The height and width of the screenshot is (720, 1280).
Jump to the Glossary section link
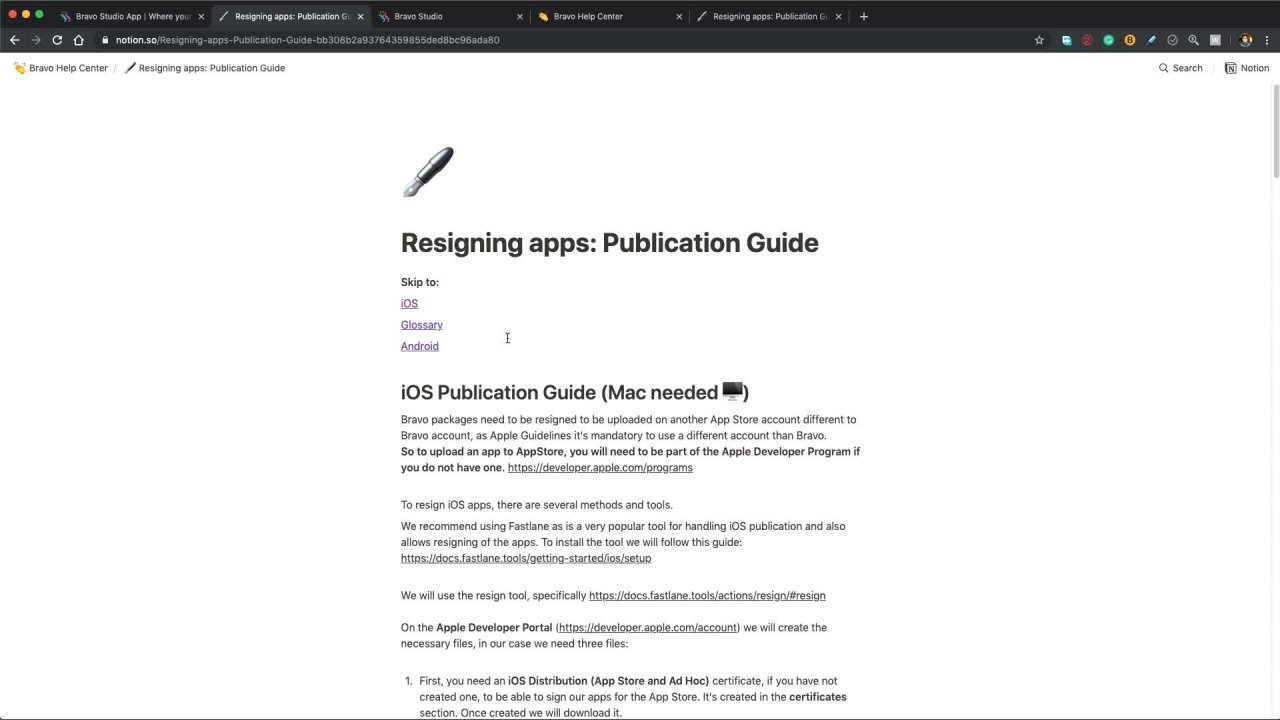click(421, 325)
